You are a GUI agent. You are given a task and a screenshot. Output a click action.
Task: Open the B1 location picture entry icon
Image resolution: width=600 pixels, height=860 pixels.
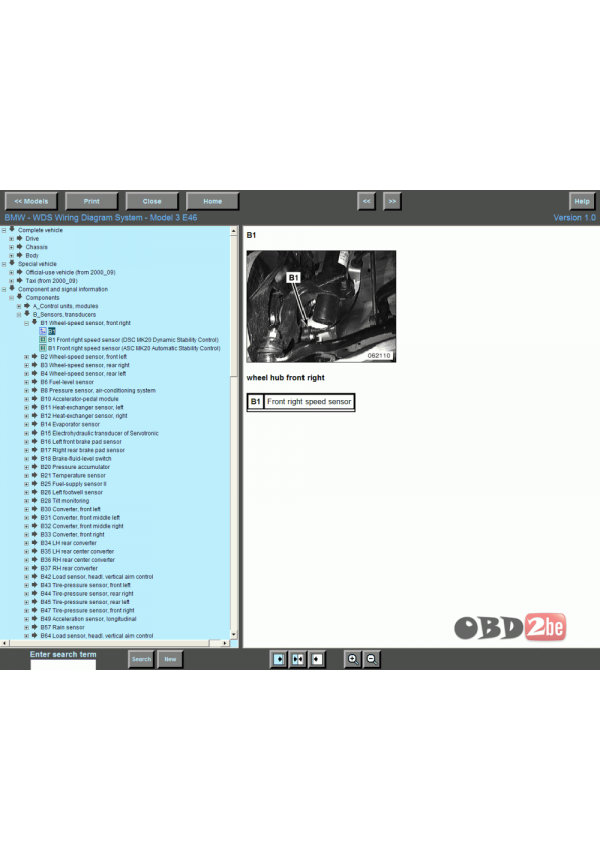tap(43, 331)
